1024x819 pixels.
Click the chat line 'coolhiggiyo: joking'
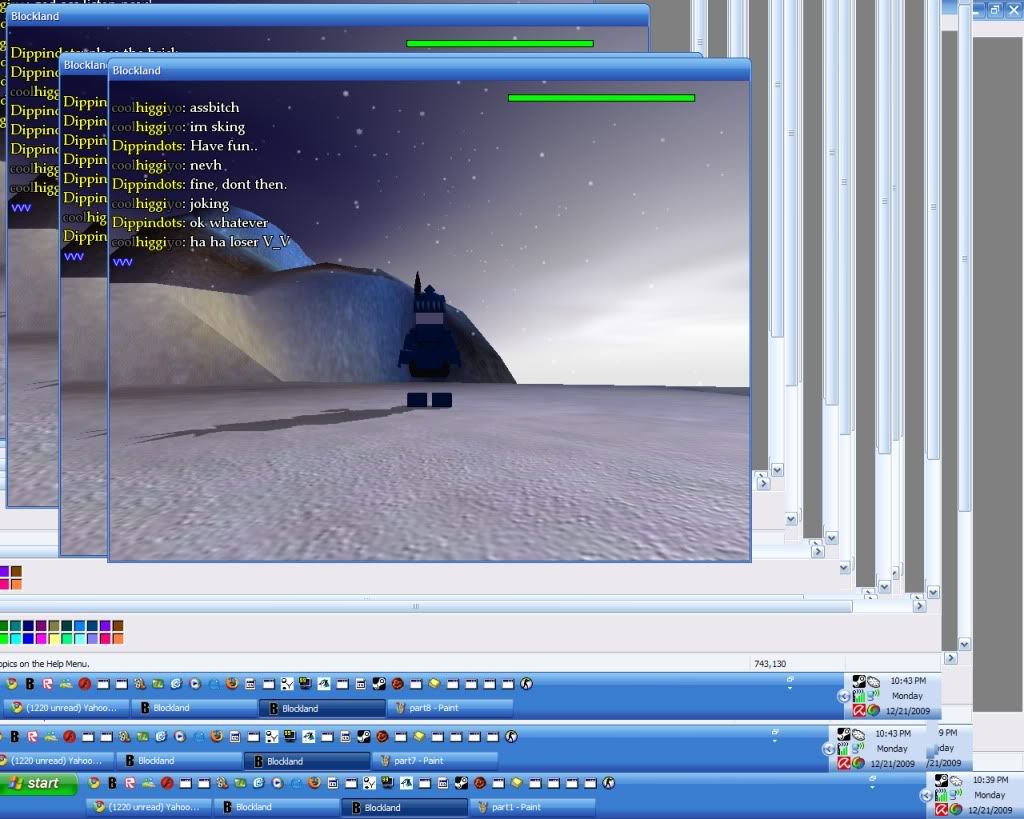(170, 204)
